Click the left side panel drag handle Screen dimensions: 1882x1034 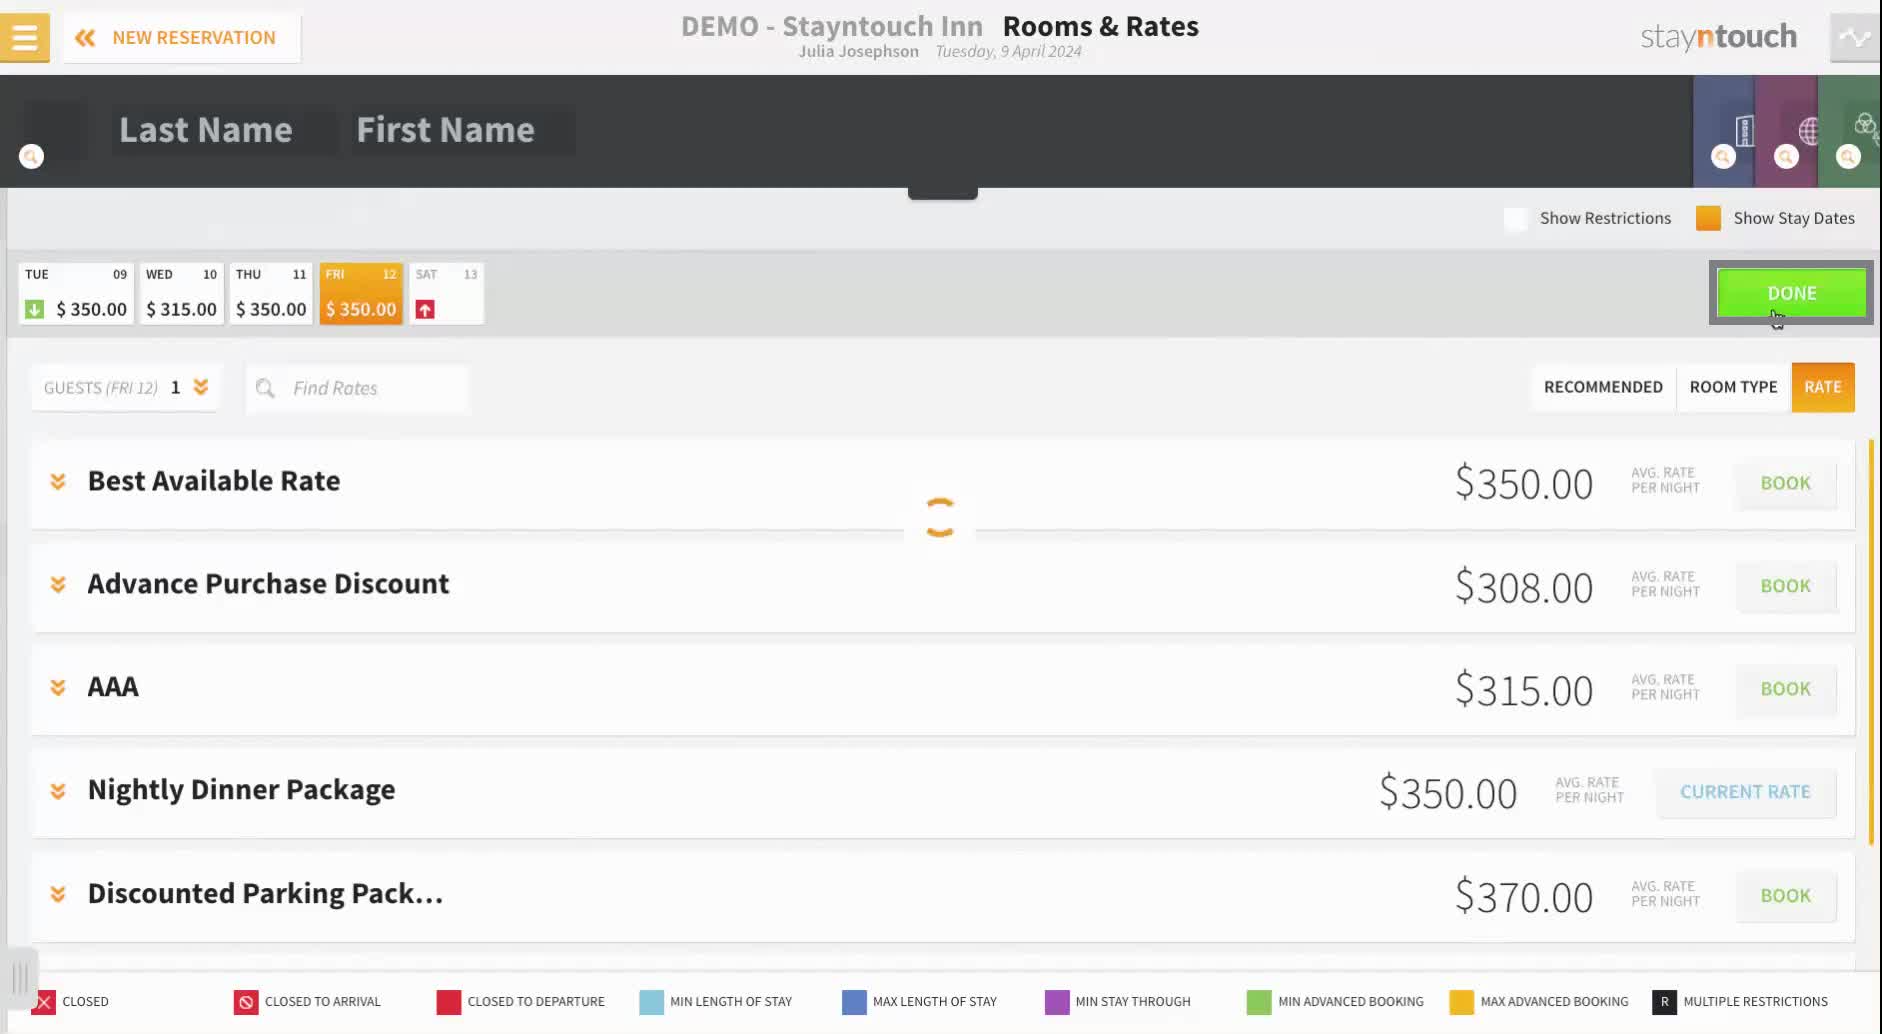[x=20, y=977]
